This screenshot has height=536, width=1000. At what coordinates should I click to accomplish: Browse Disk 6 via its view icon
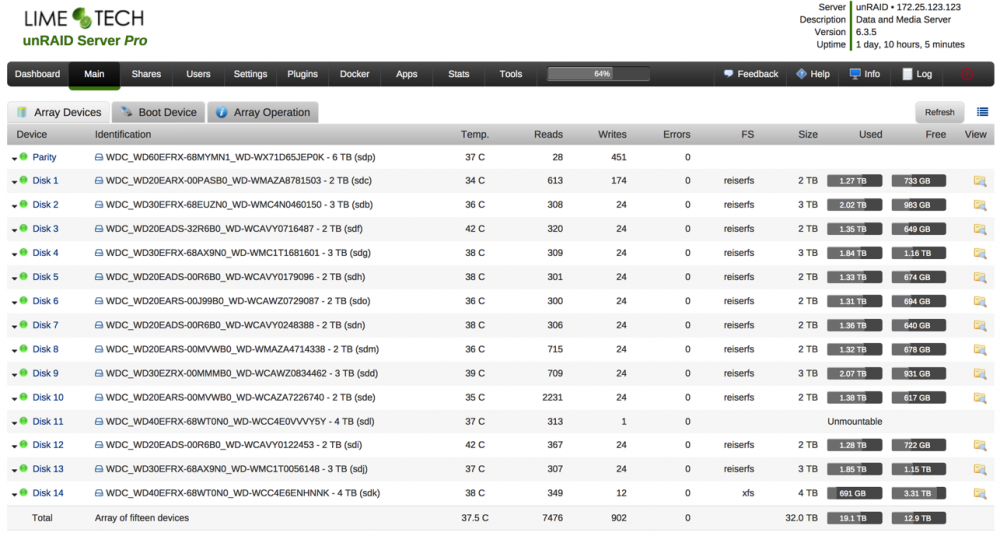click(980, 301)
